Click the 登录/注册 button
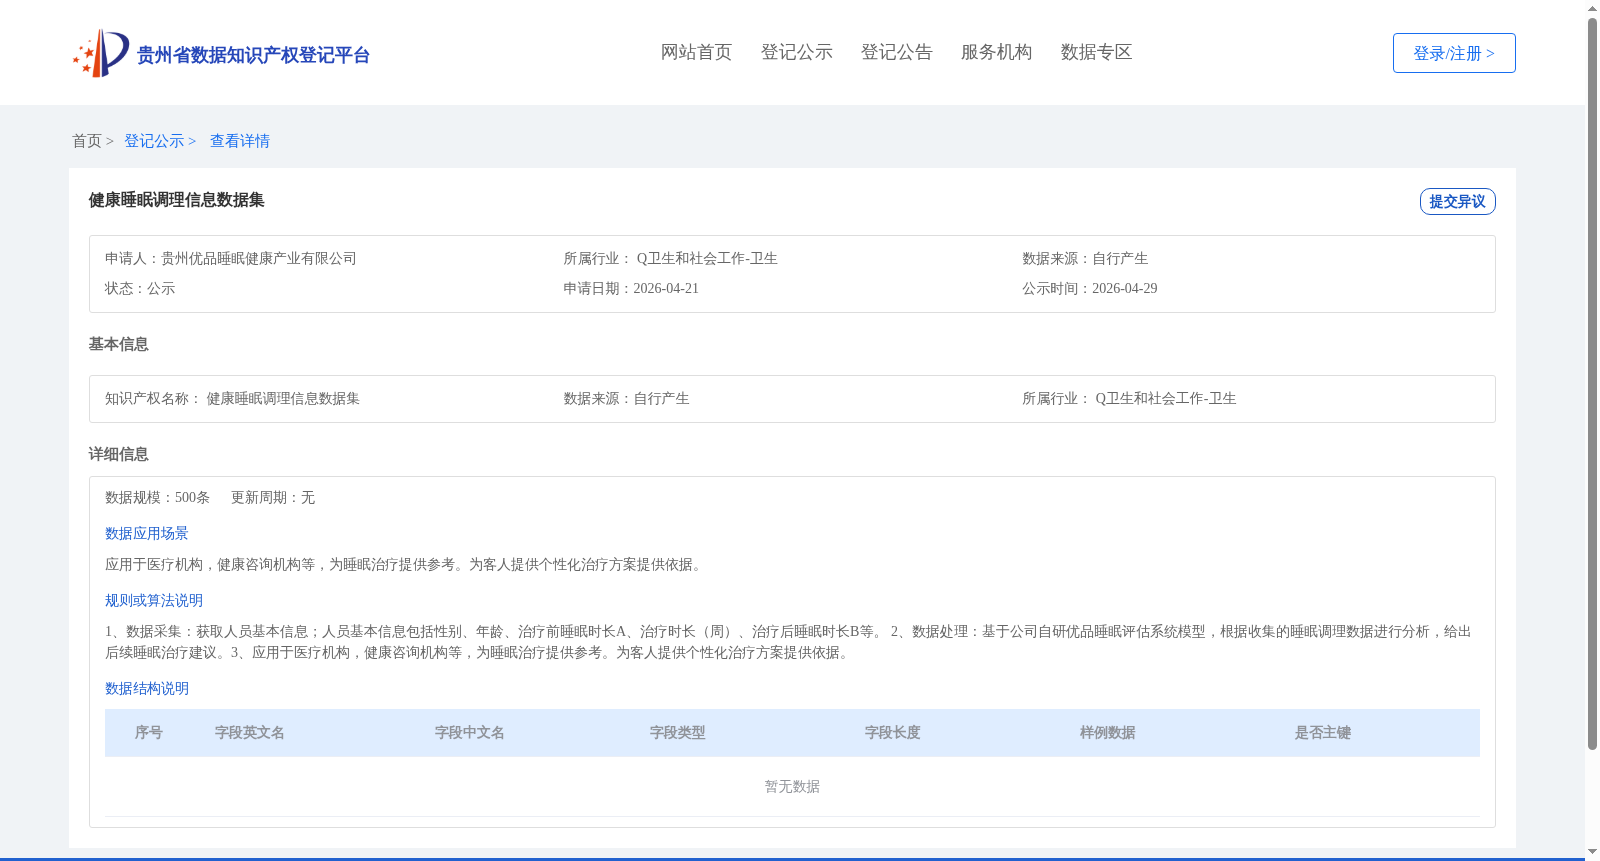 click(x=1454, y=53)
